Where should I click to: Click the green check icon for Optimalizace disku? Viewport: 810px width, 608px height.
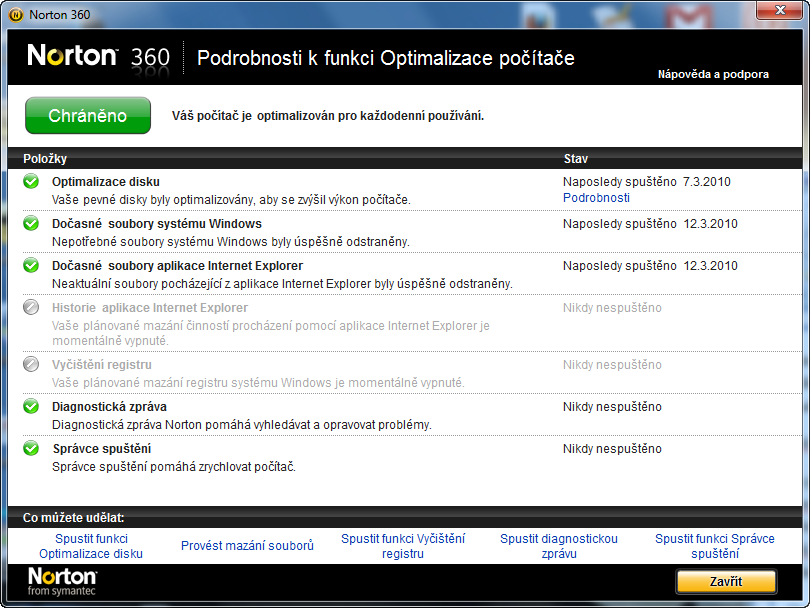click(x=31, y=181)
